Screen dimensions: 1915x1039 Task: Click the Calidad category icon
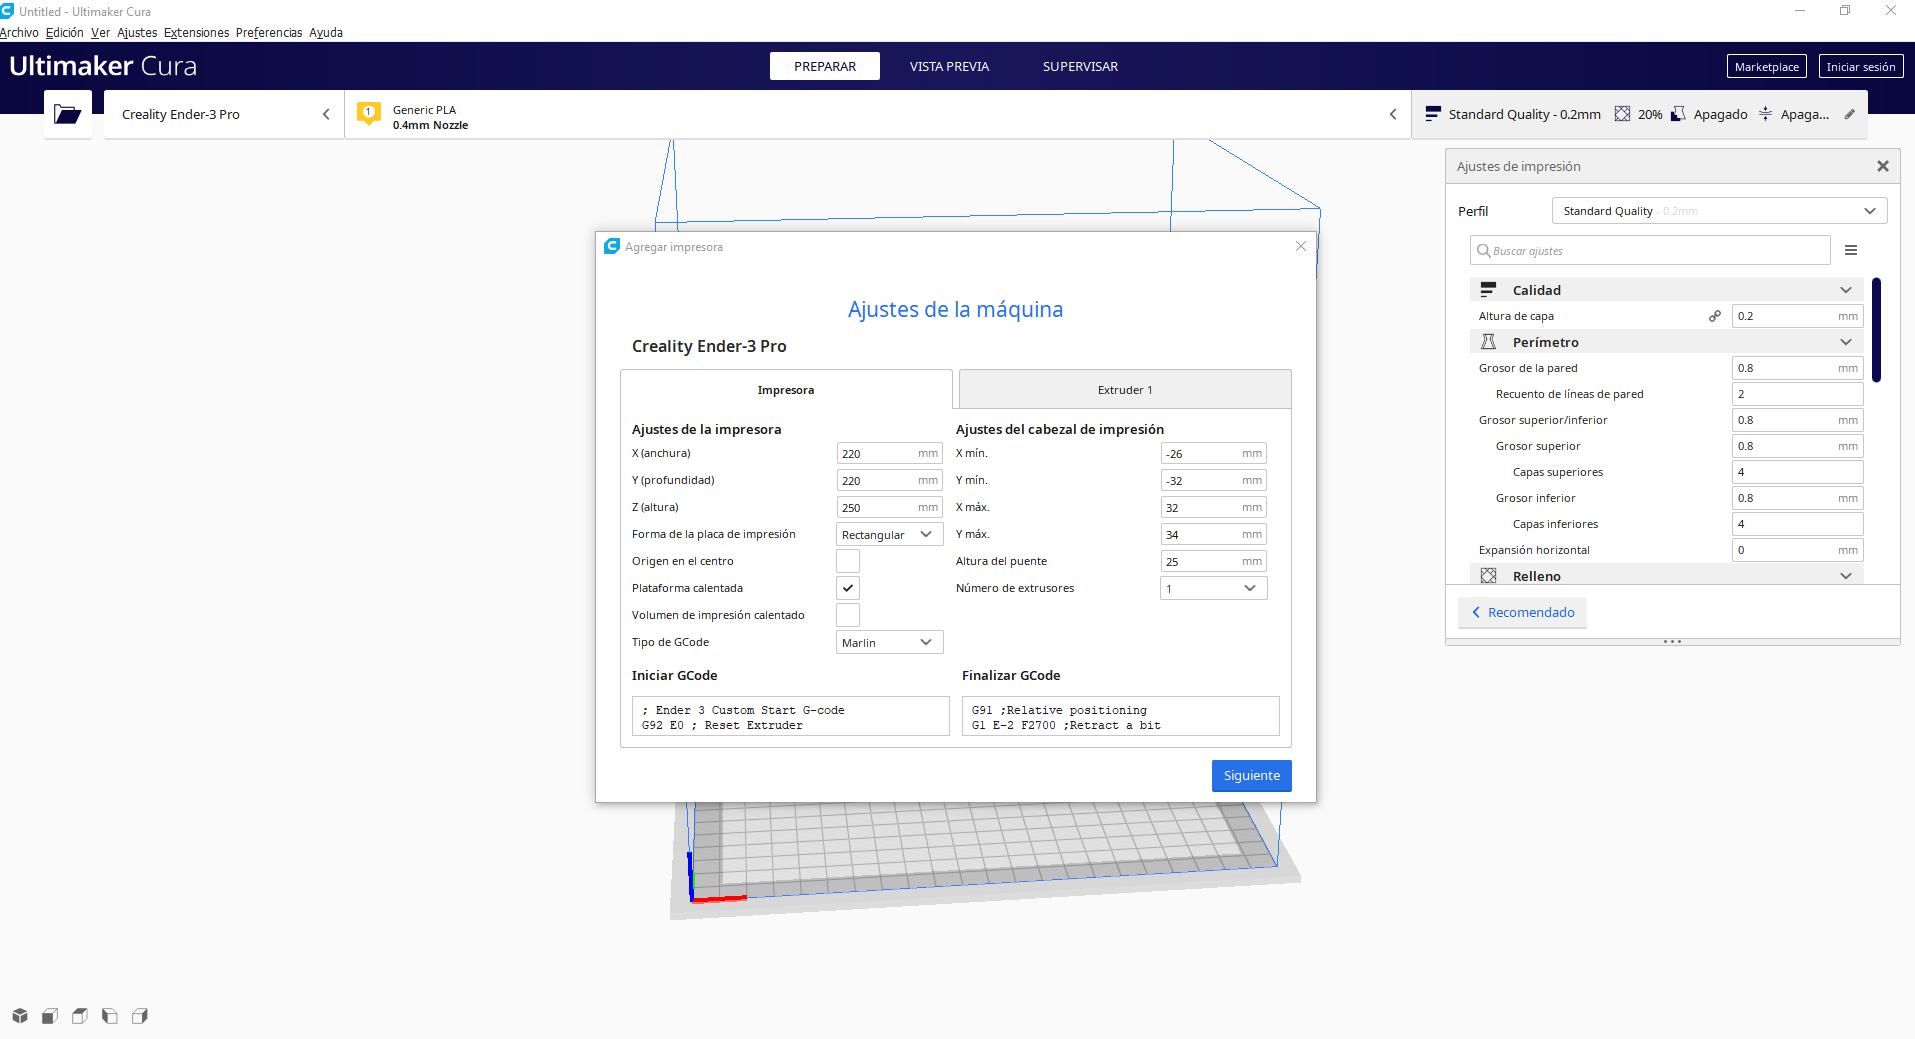(1488, 290)
